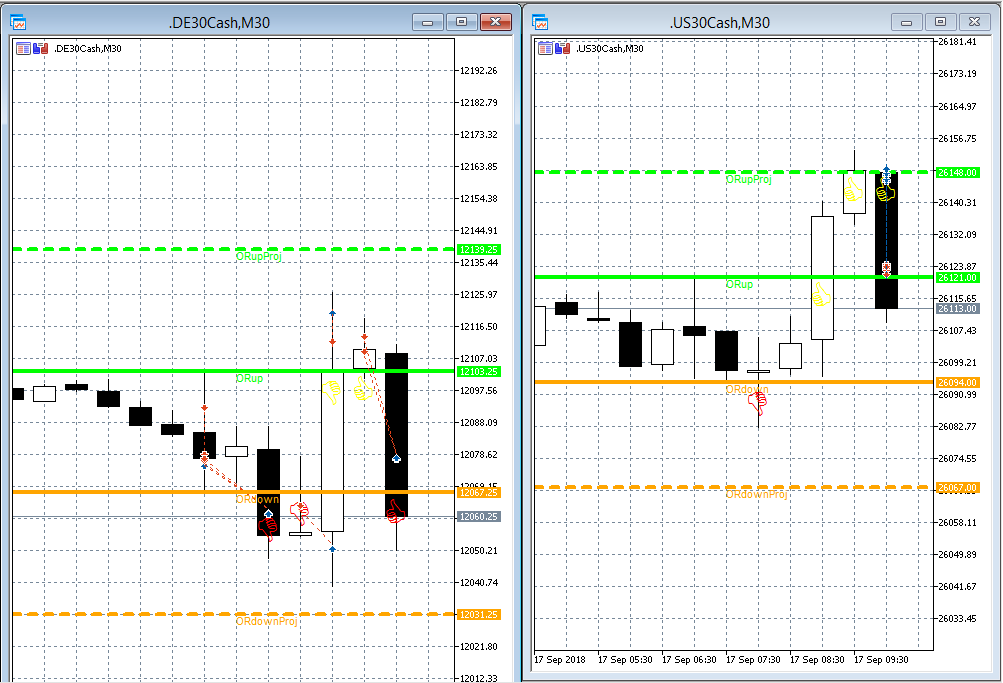Click the .US30Cash,M30 symbol label inside the chart
This screenshot has width=1003, height=683.
coord(610,49)
